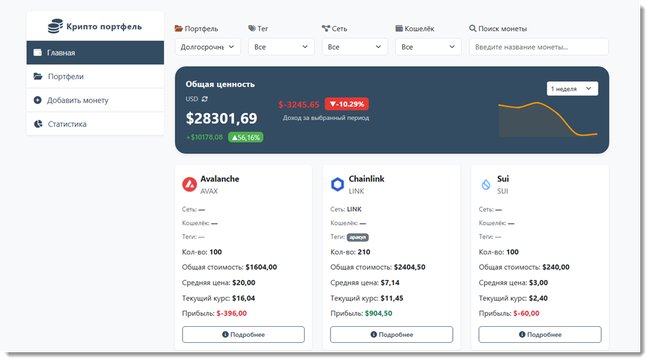Open the Портфель dropdown showing Долгосрочный

pyautogui.click(x=207, y=47)
